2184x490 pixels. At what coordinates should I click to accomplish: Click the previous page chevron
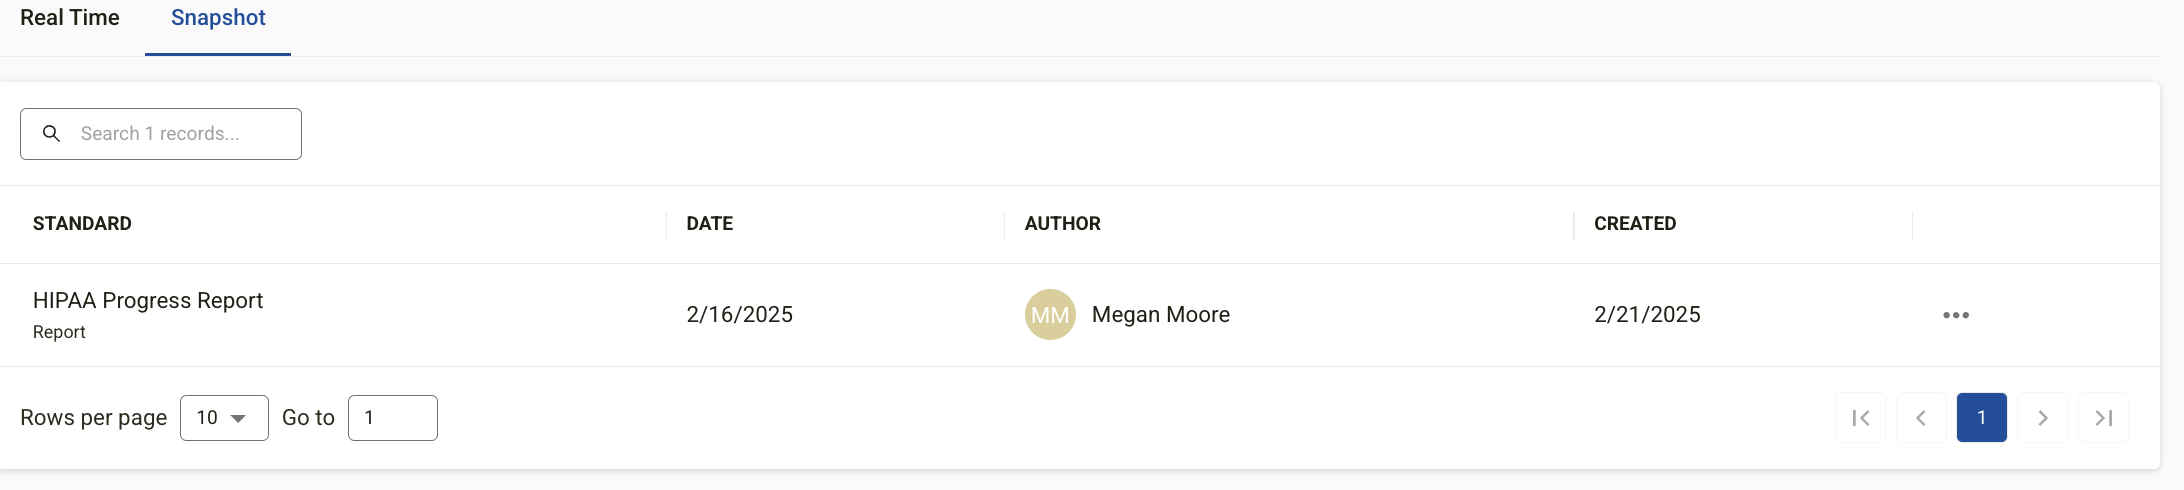click(1921, 418)
